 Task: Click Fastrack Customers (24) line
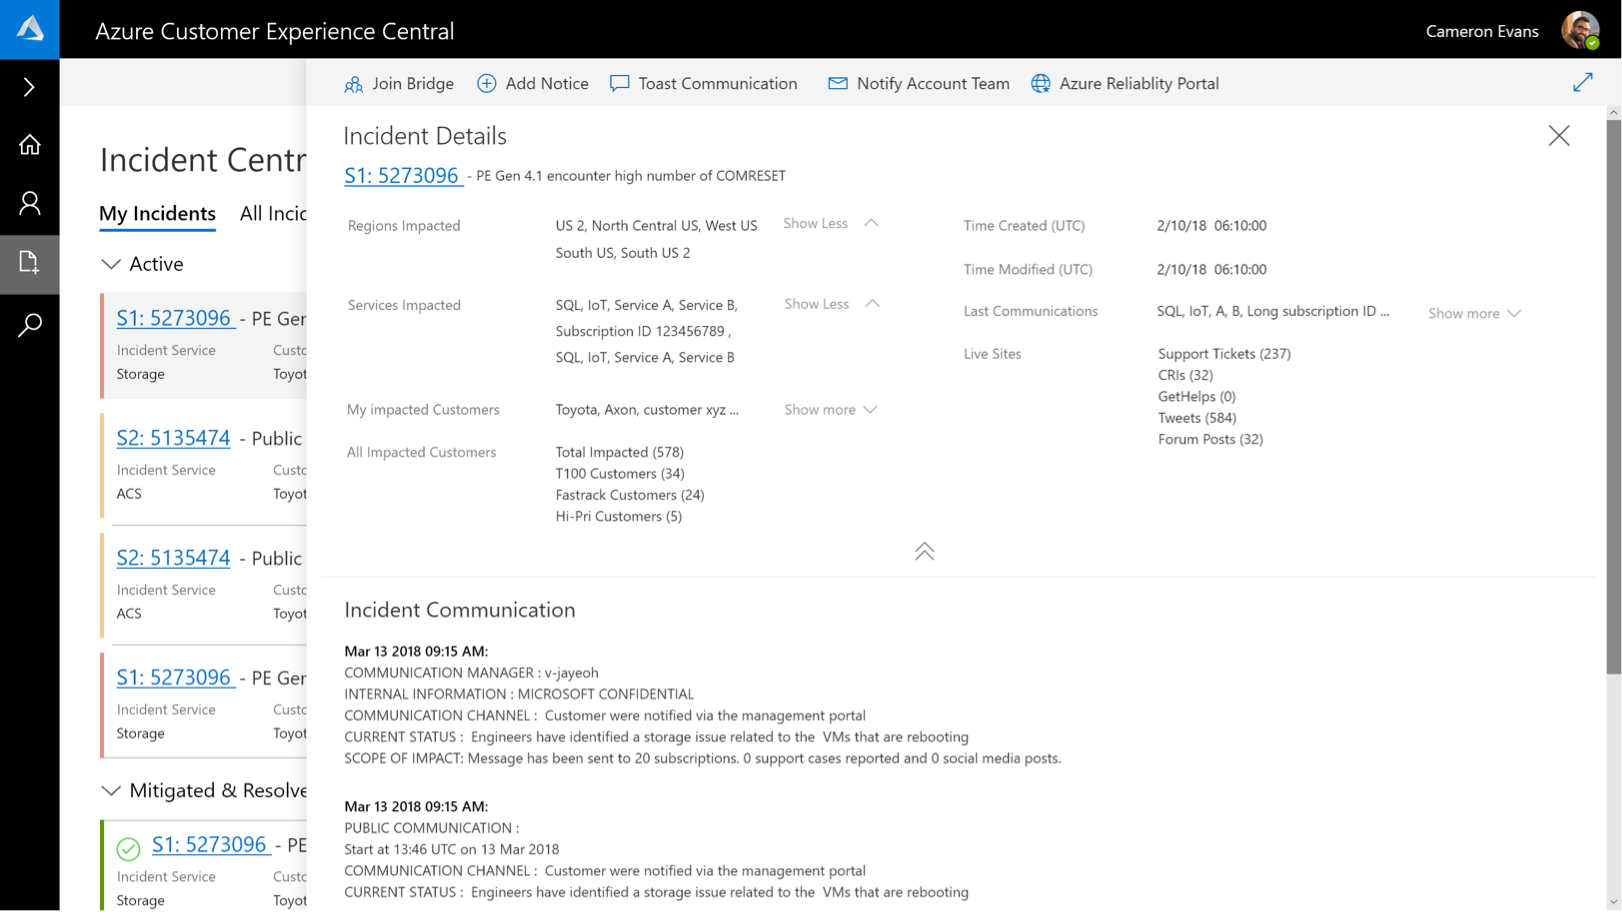coord(630,495)
